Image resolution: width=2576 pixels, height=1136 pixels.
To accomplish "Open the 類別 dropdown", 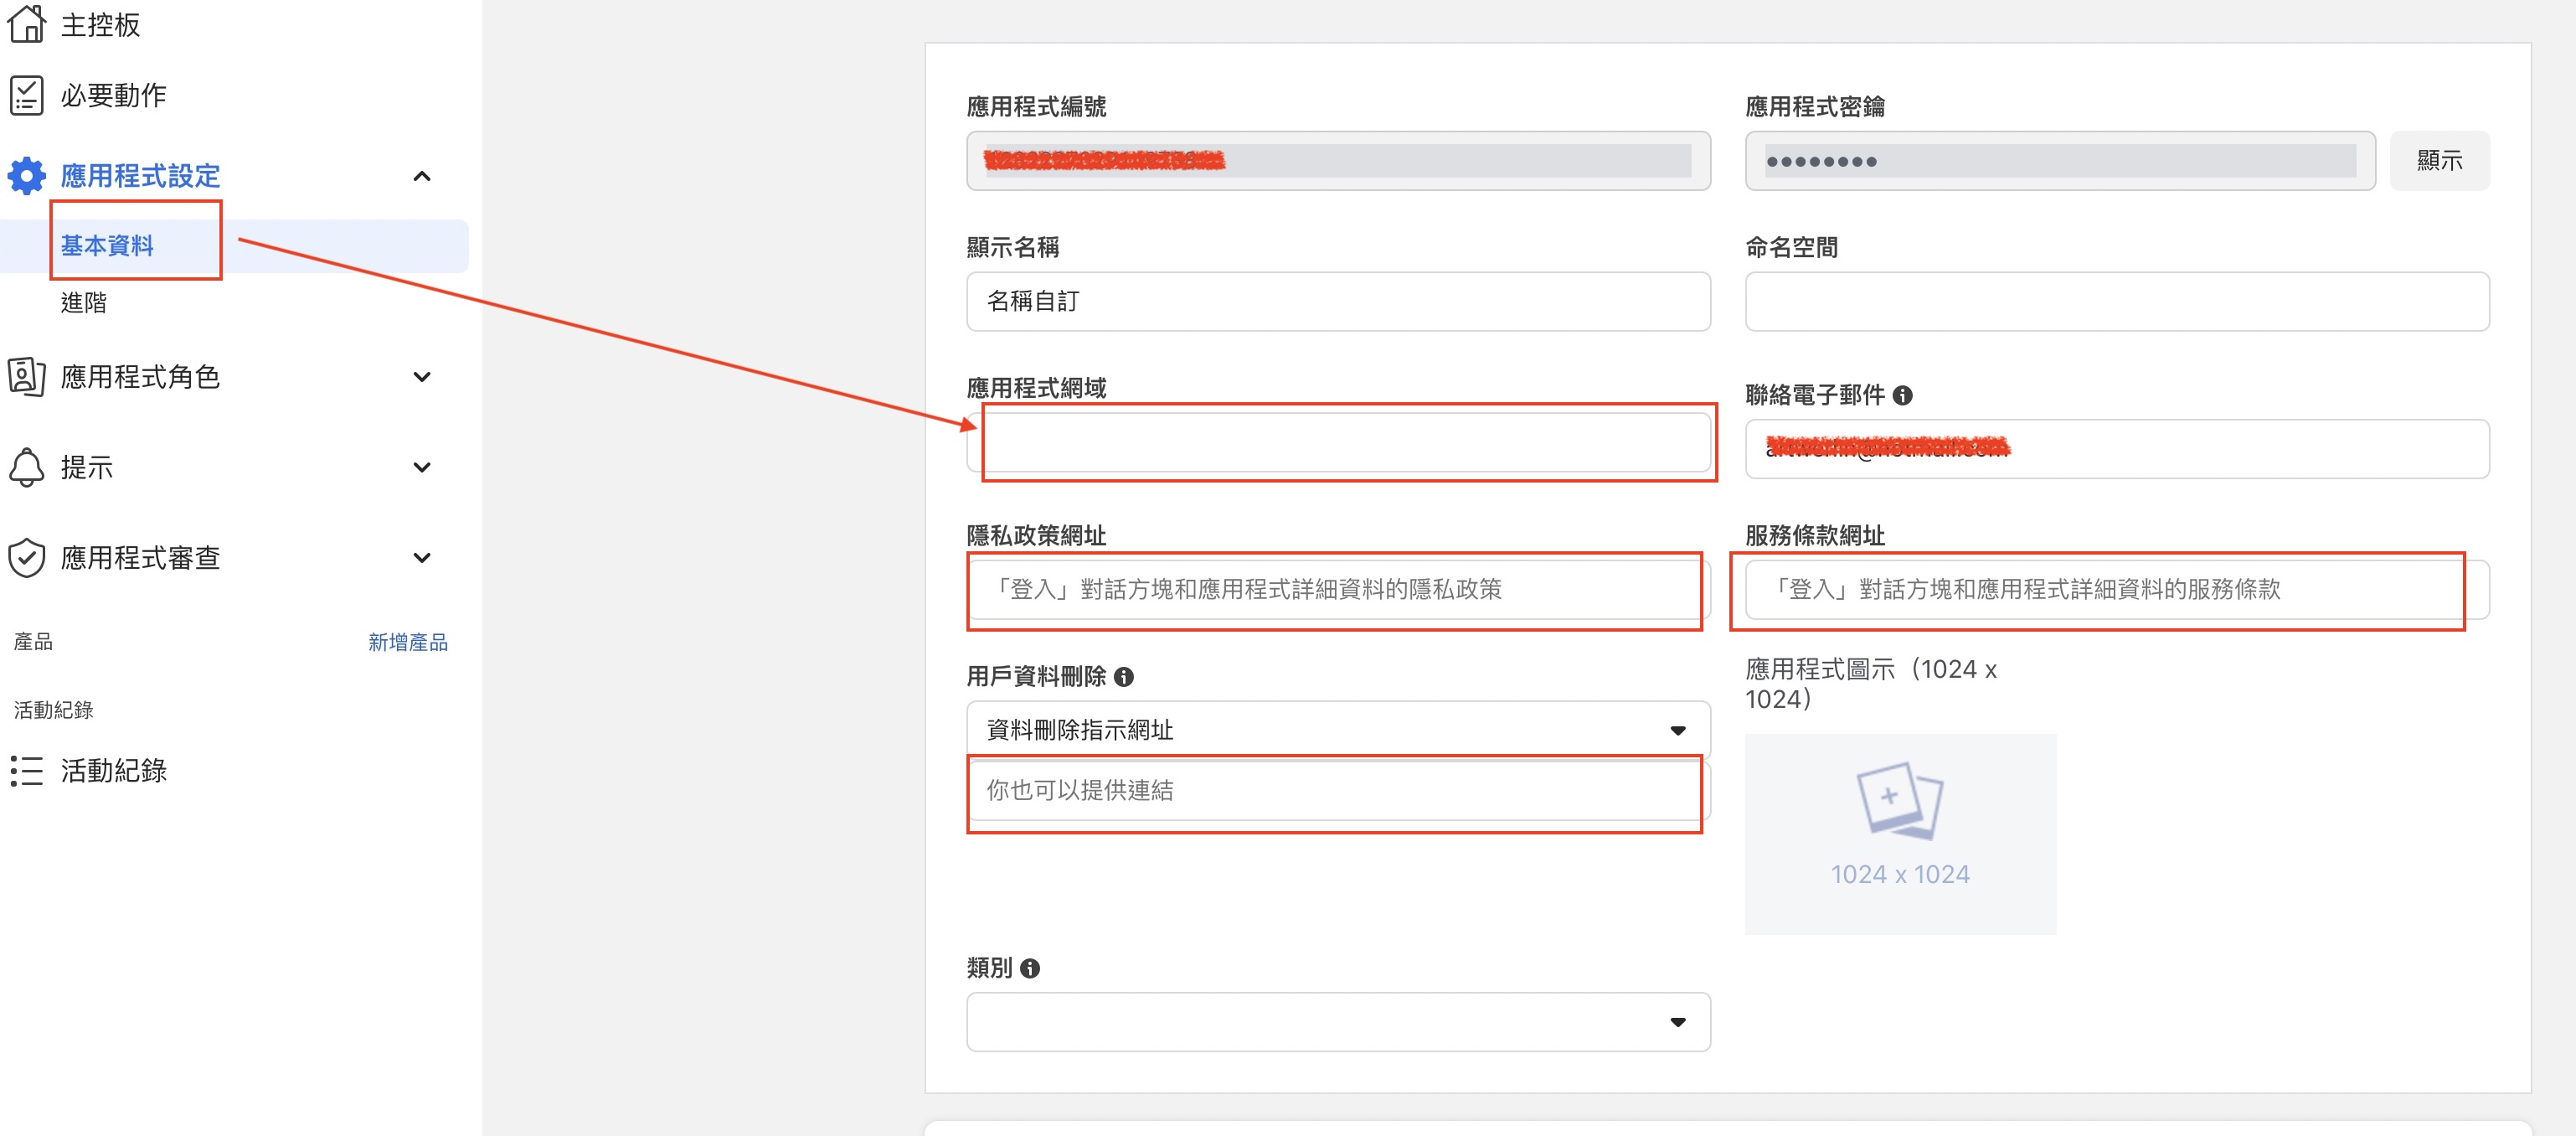I will pyautogui.click(x=1337, y=1022).
